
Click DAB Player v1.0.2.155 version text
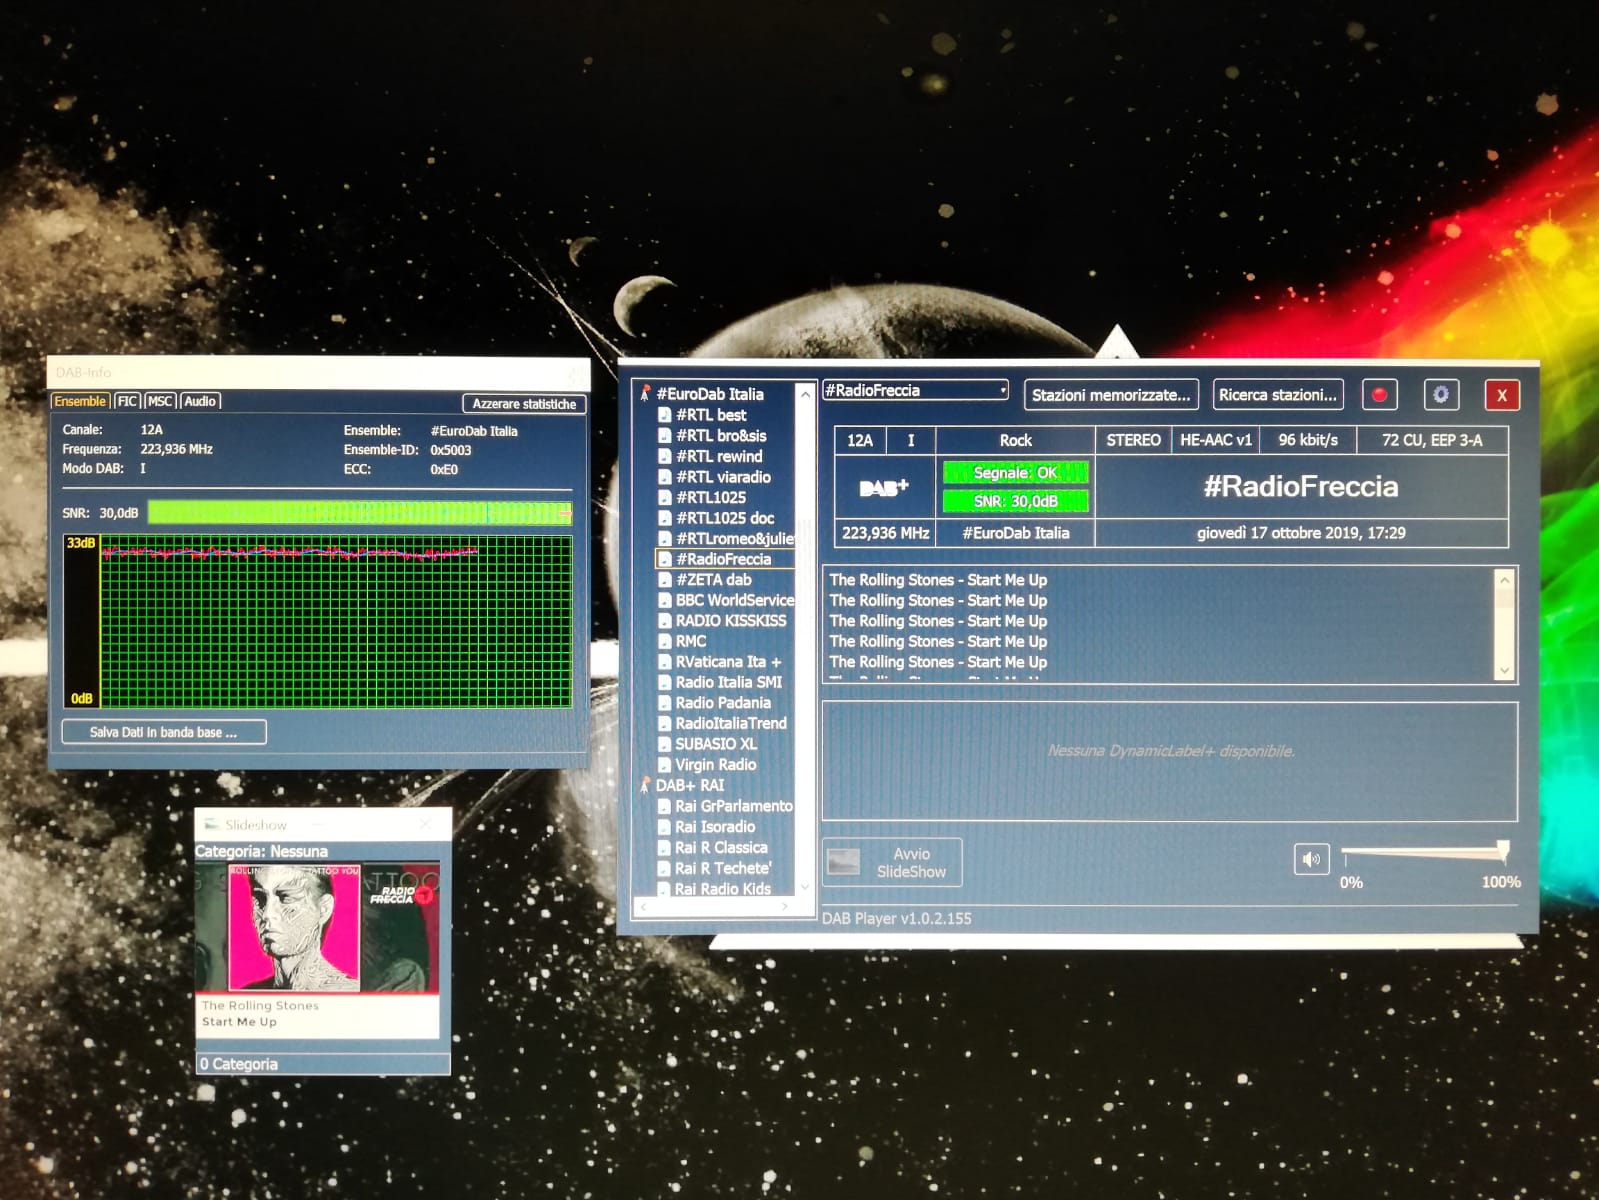(x=897, y=918)
